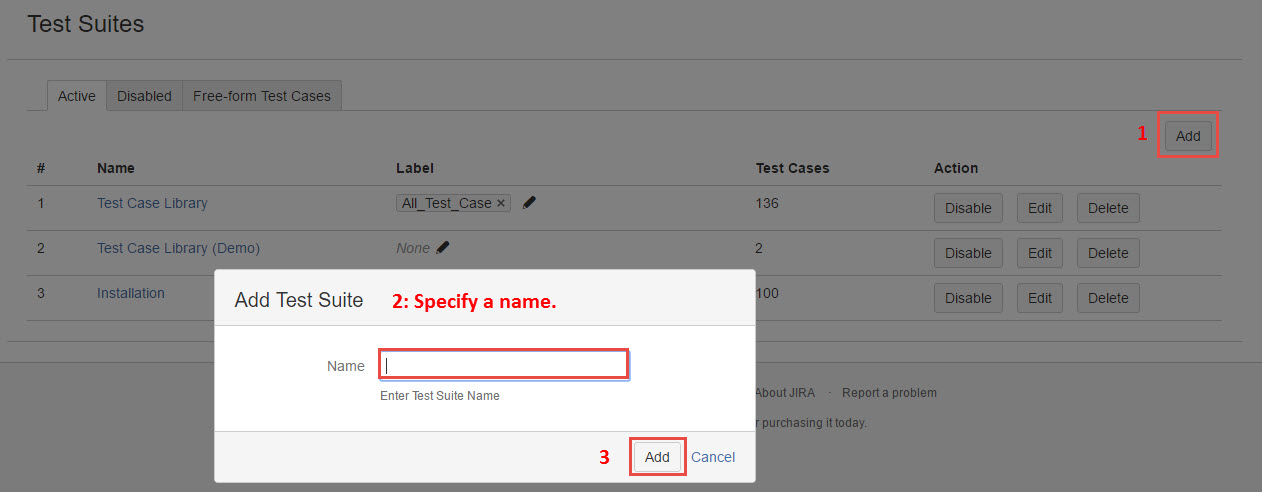Disable the Test Case Library (Demo) suite
This screenshot has height=492, width=1262.
click(x=968, y=253)
